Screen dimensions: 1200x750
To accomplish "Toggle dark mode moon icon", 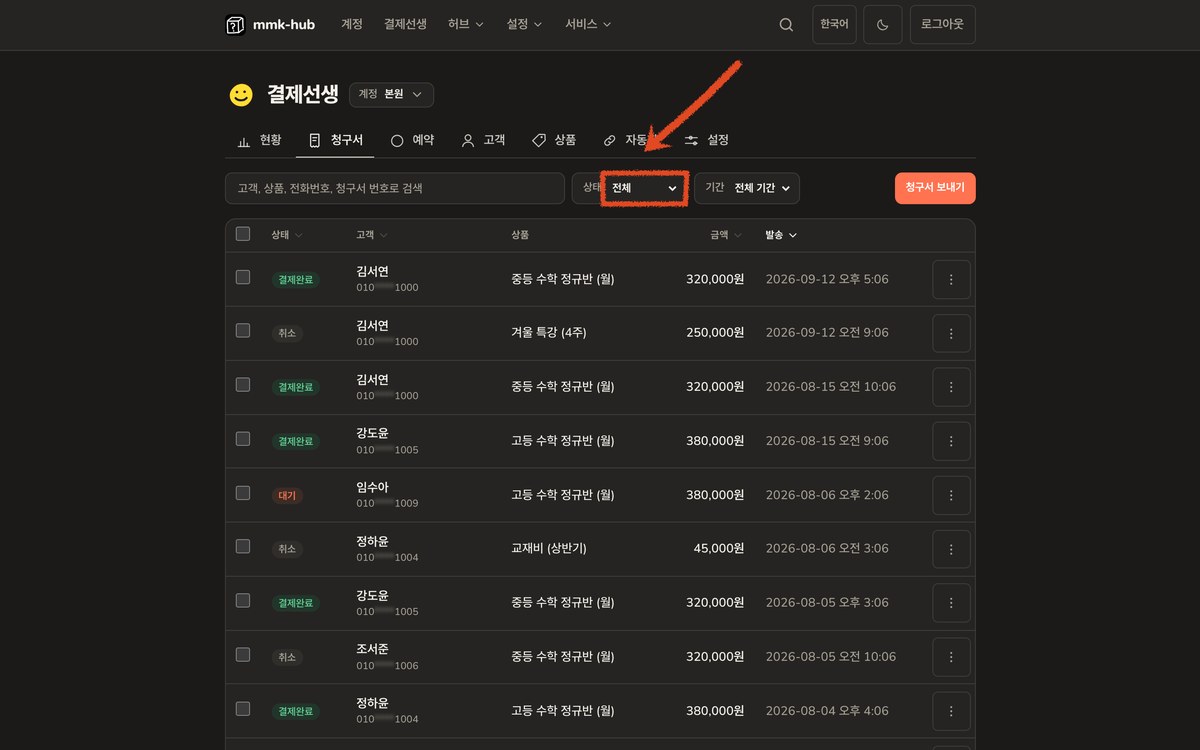I will click(883, 24).
